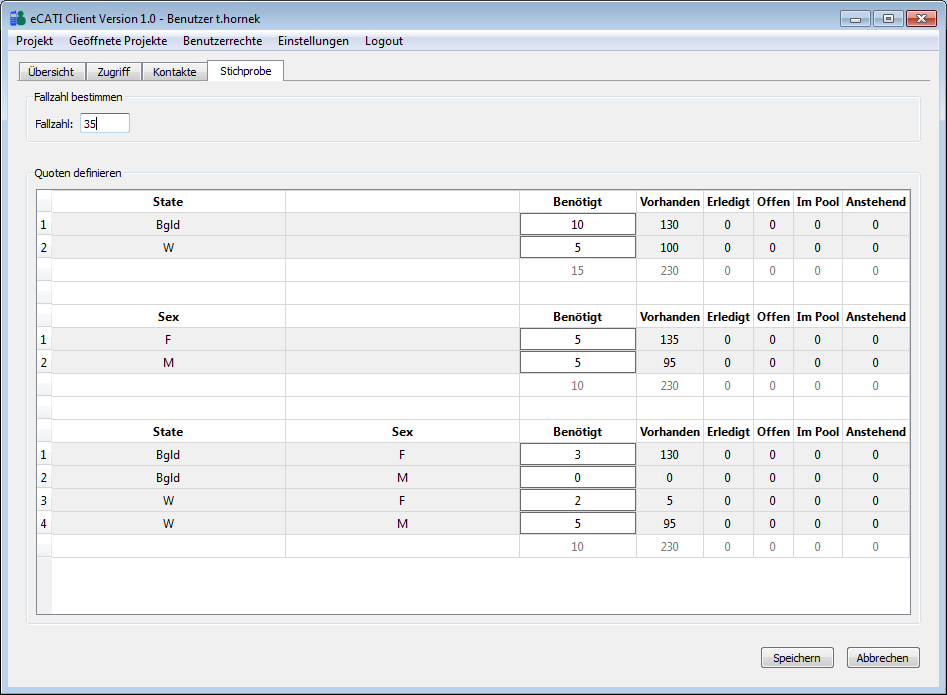The image size is (947, 695).
Task: Click the eCATI app icon in title bar
Action: [x=17, y=18]
